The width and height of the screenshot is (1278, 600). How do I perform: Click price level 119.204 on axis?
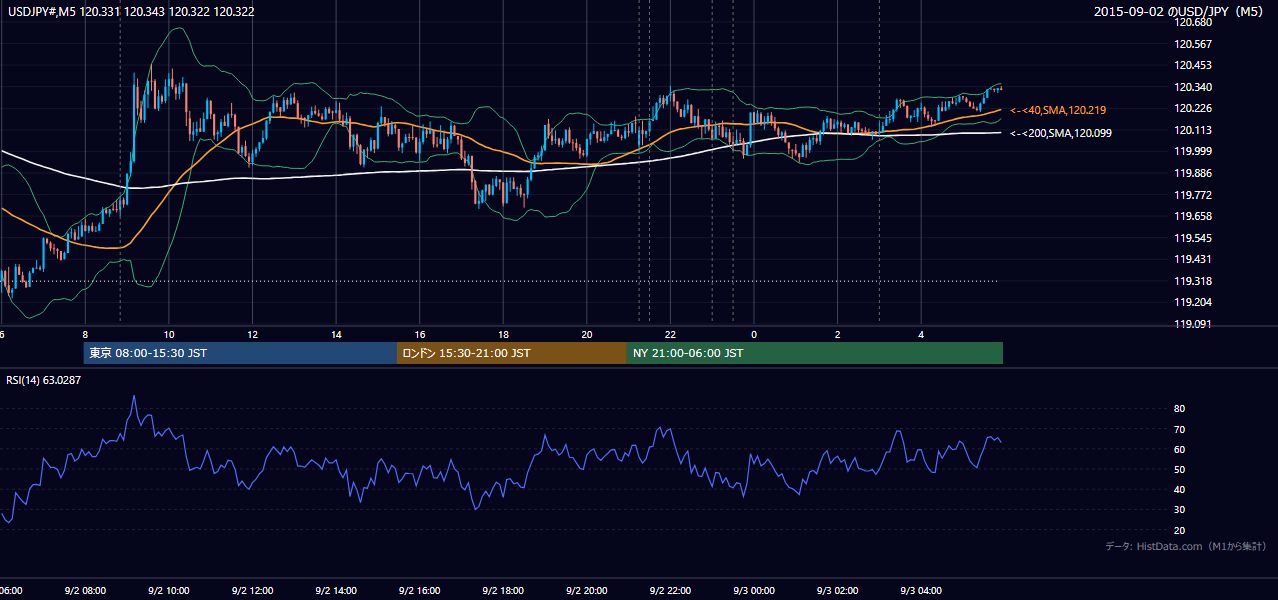[1192, 302]
